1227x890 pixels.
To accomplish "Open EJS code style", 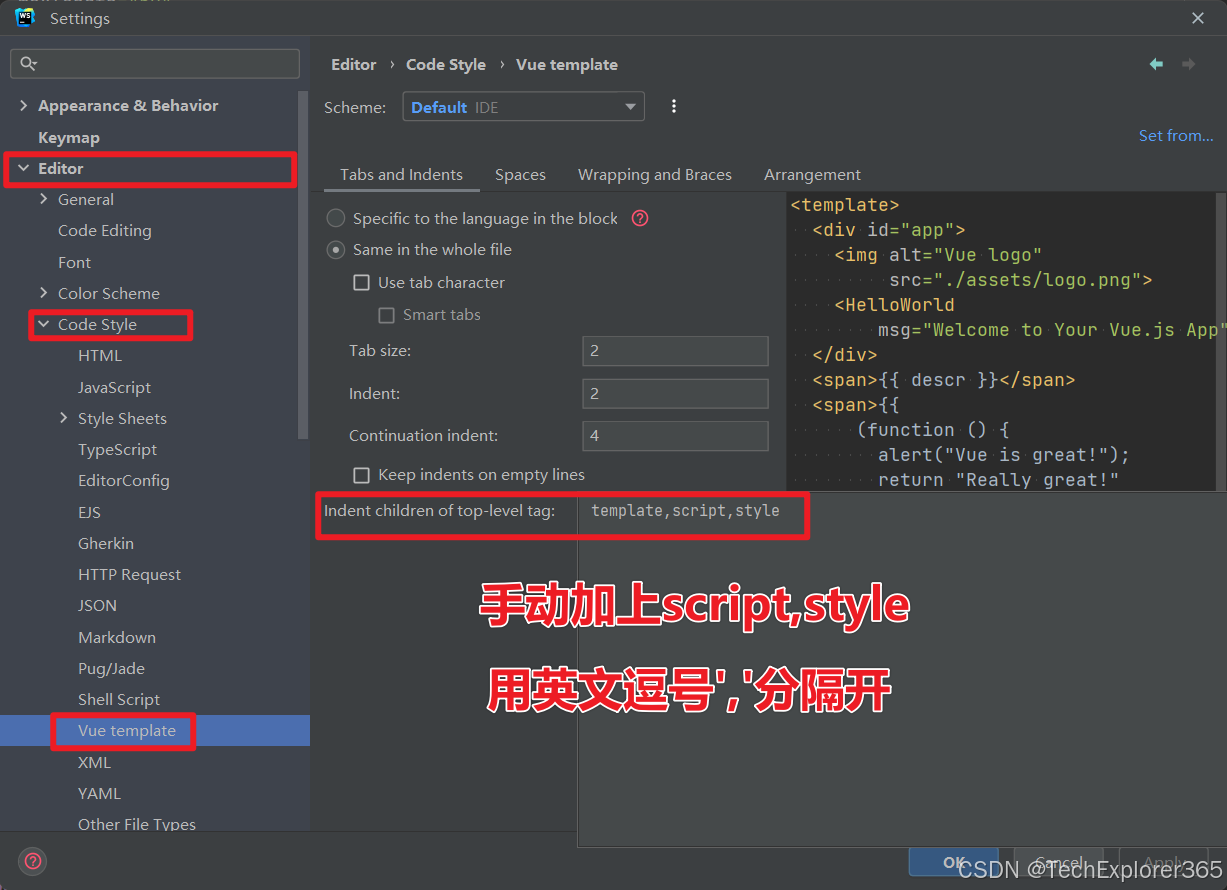I will (x=90, y=512).
